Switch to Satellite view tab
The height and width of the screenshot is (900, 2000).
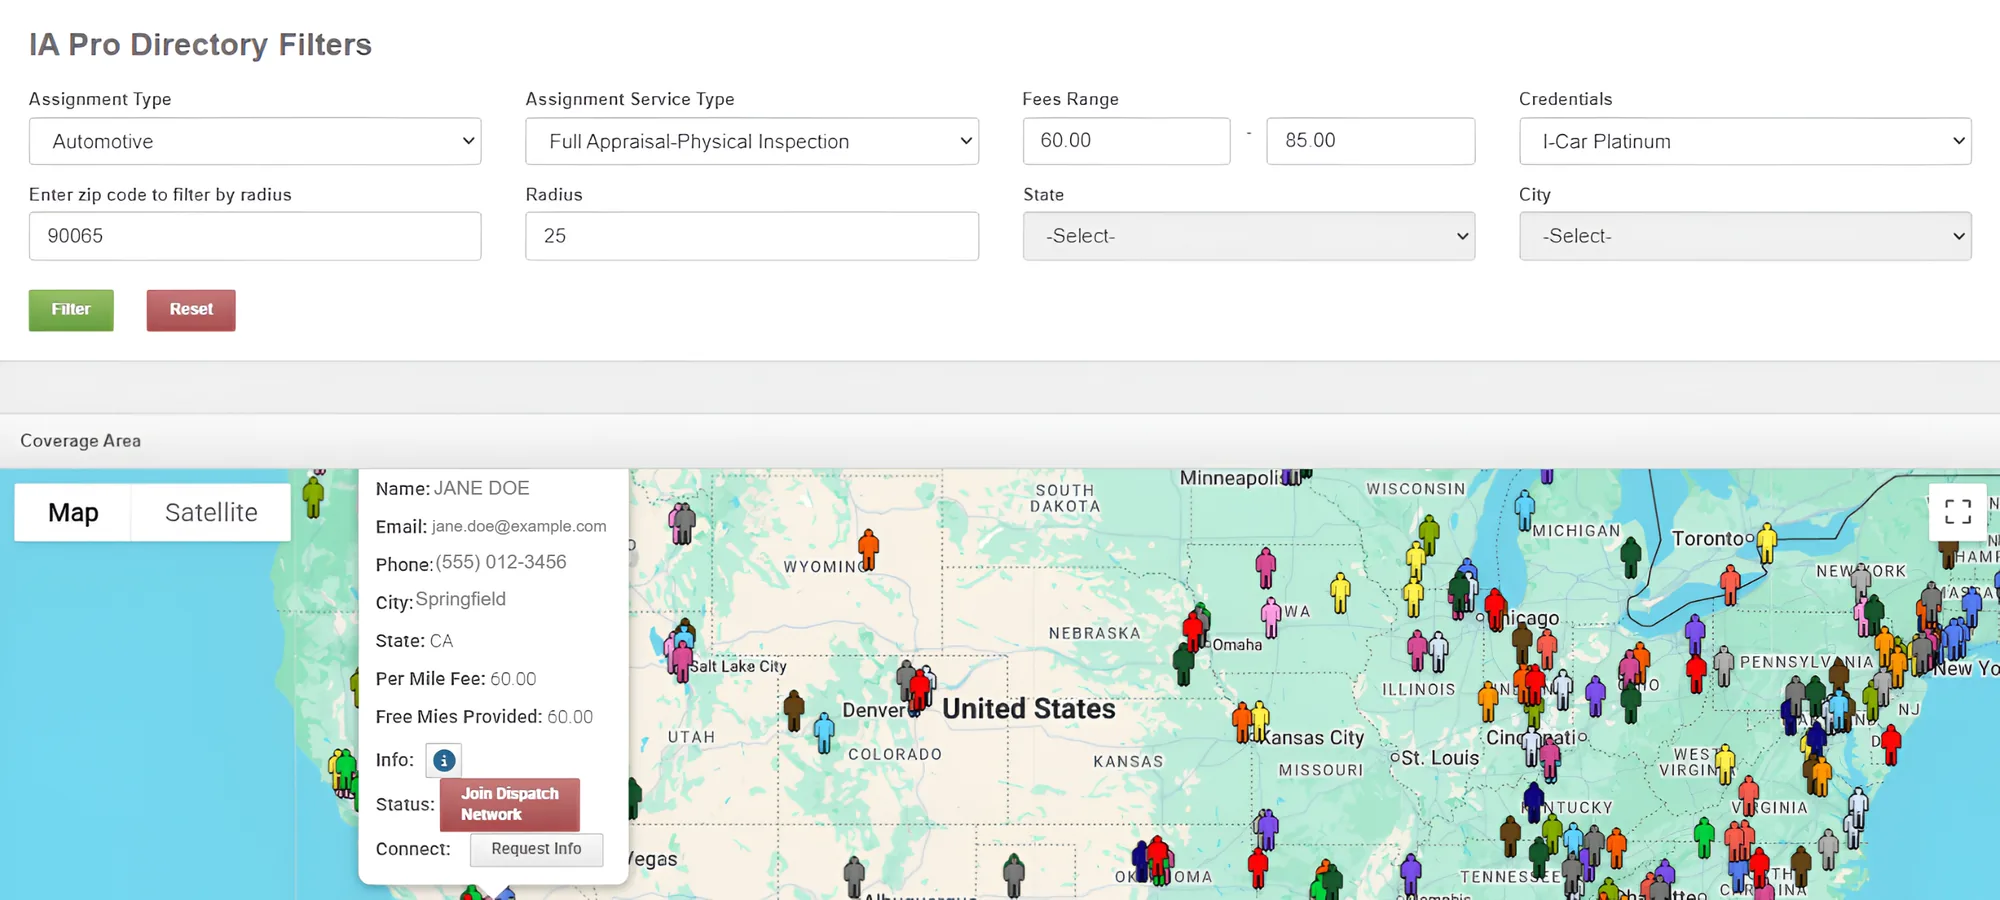point(211,513)
